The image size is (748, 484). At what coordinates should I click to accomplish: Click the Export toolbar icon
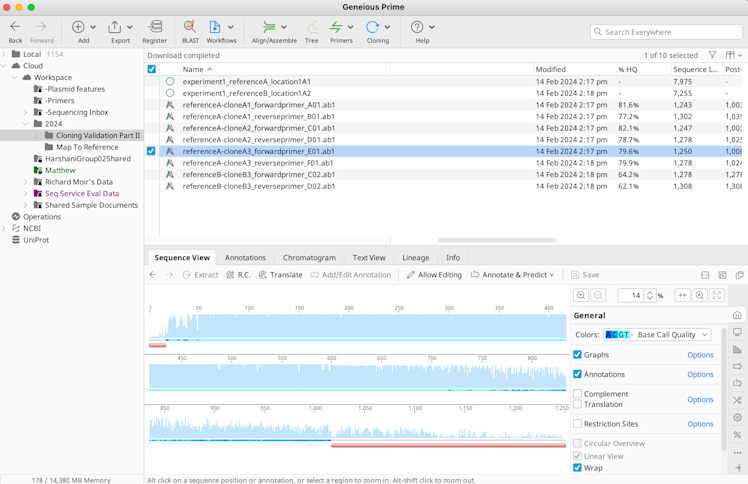[x=115, y=28]
